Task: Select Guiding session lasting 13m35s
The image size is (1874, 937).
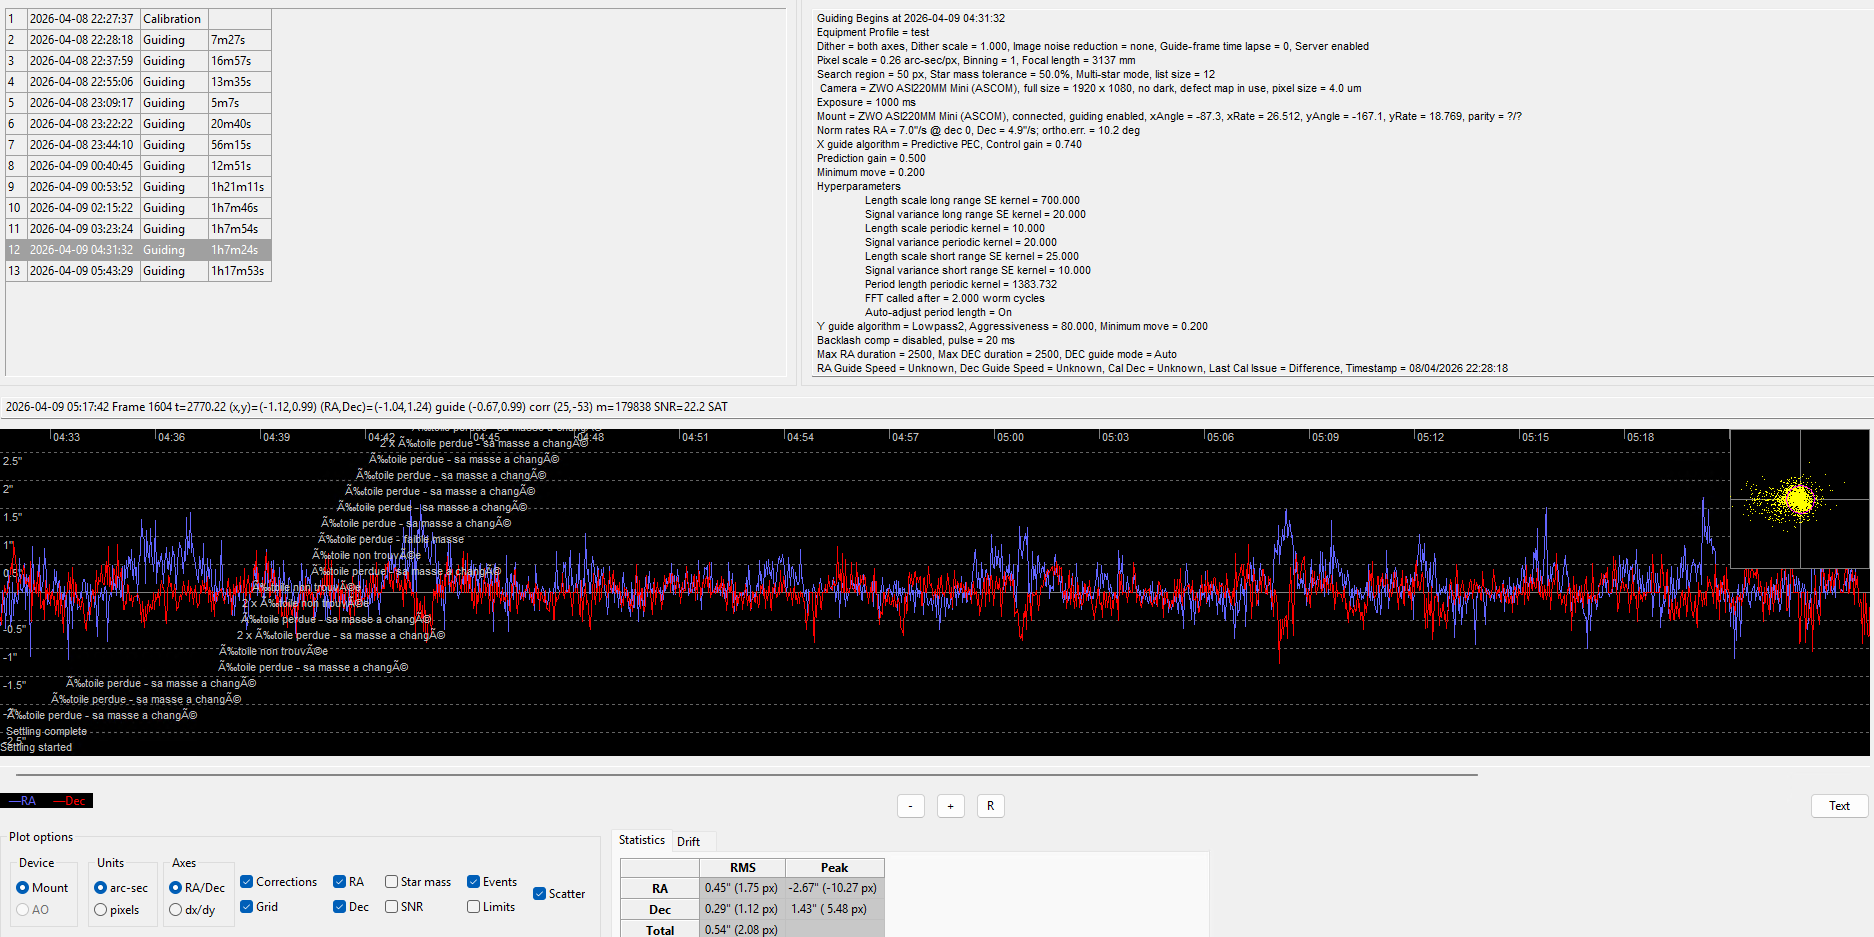Action: tap(138, 82)
